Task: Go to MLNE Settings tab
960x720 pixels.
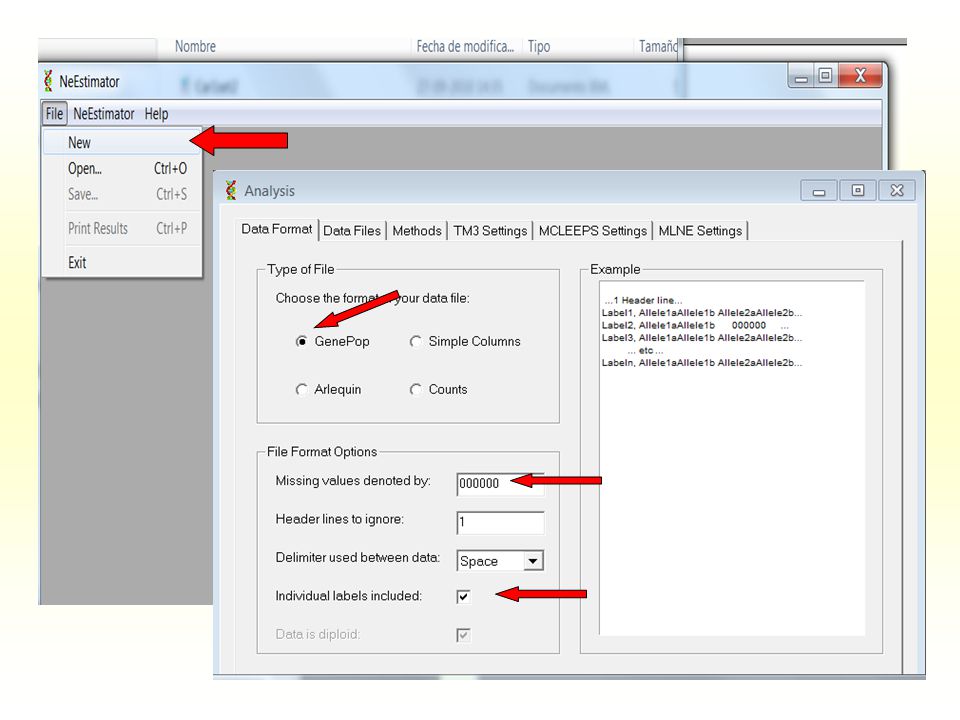Action: click(700, 231)
